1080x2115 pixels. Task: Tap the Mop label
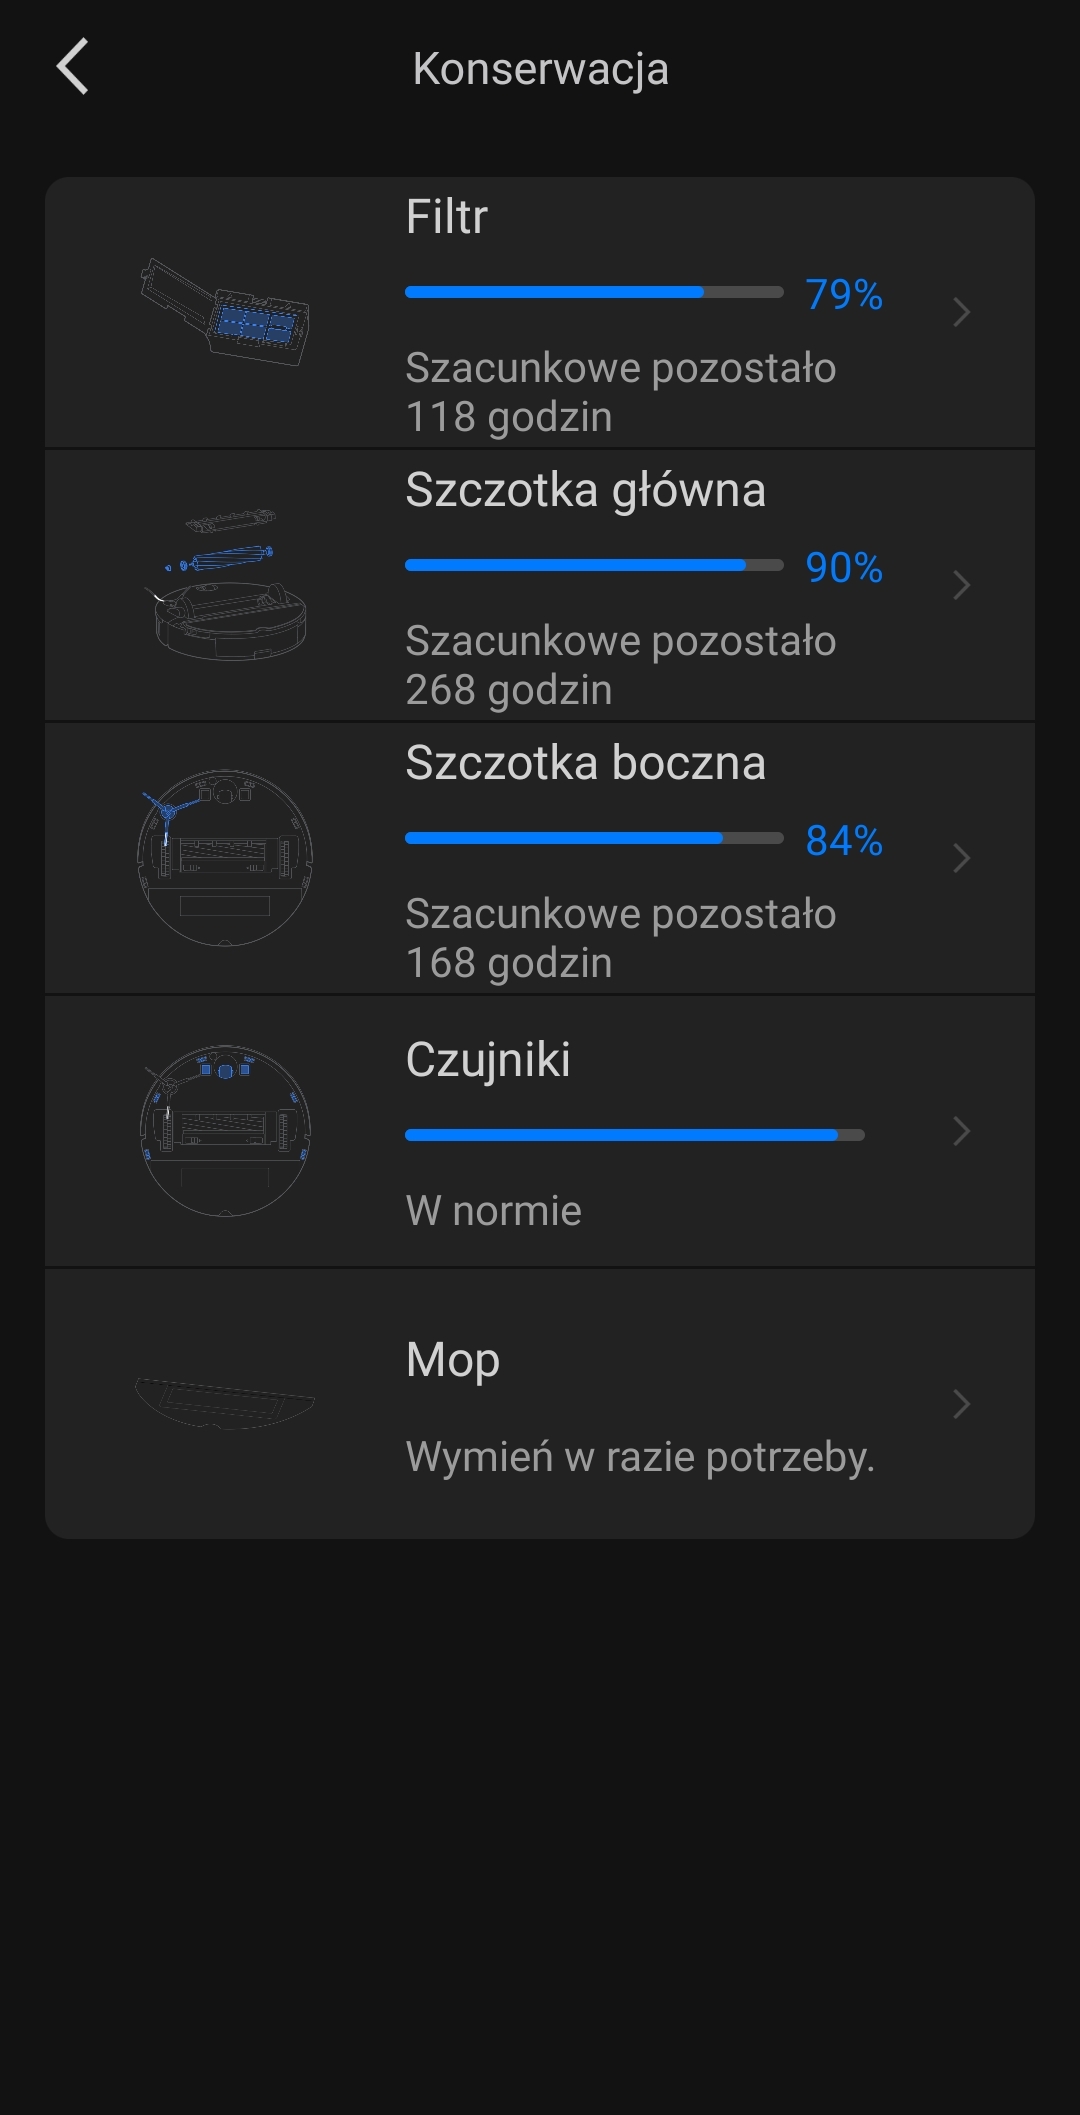453,1360
